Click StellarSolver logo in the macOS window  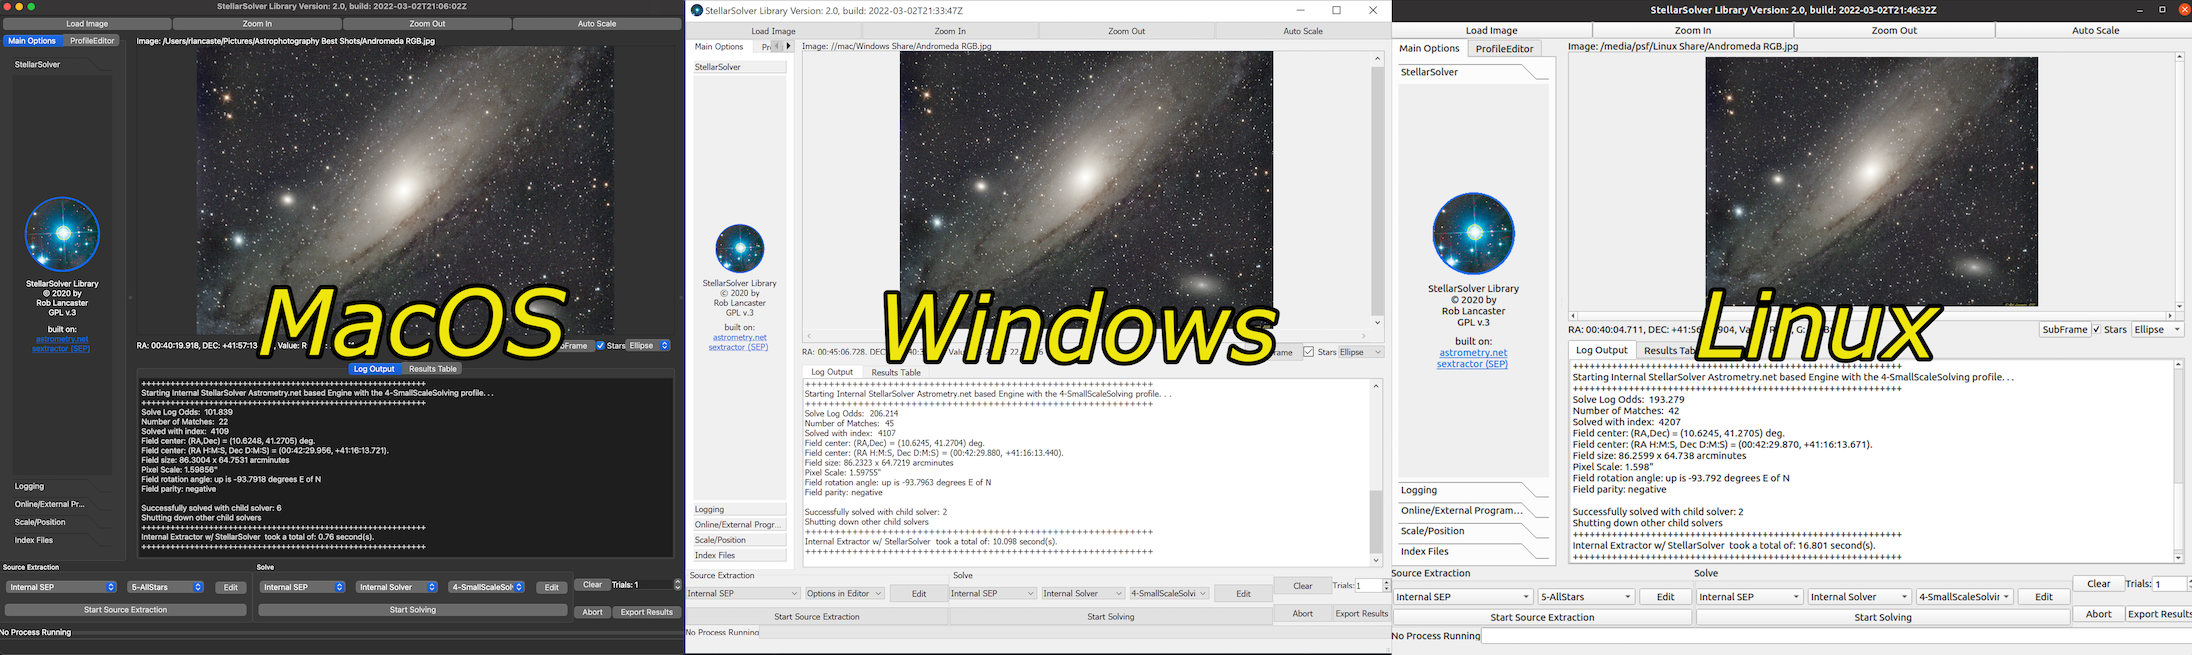click(x=62, y=234)
